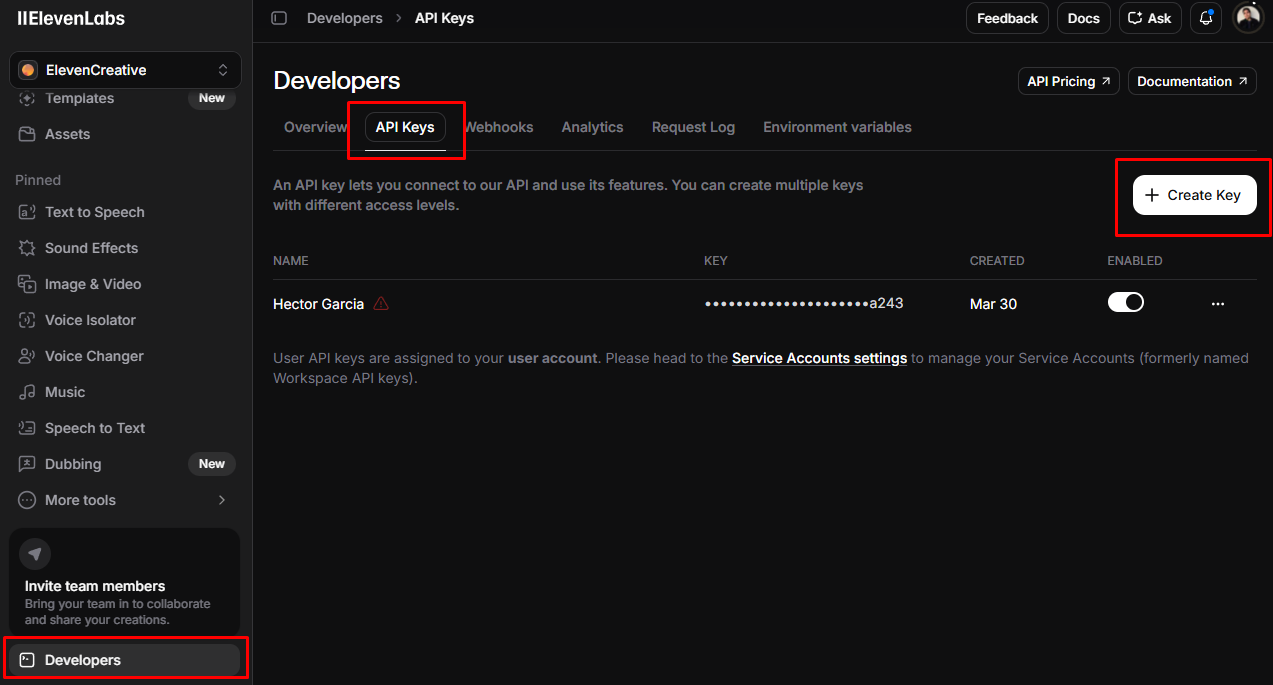Click the Hector Garcia key name
The width and height of the screenshot is (1273, 685).
[x=318, y=304]
